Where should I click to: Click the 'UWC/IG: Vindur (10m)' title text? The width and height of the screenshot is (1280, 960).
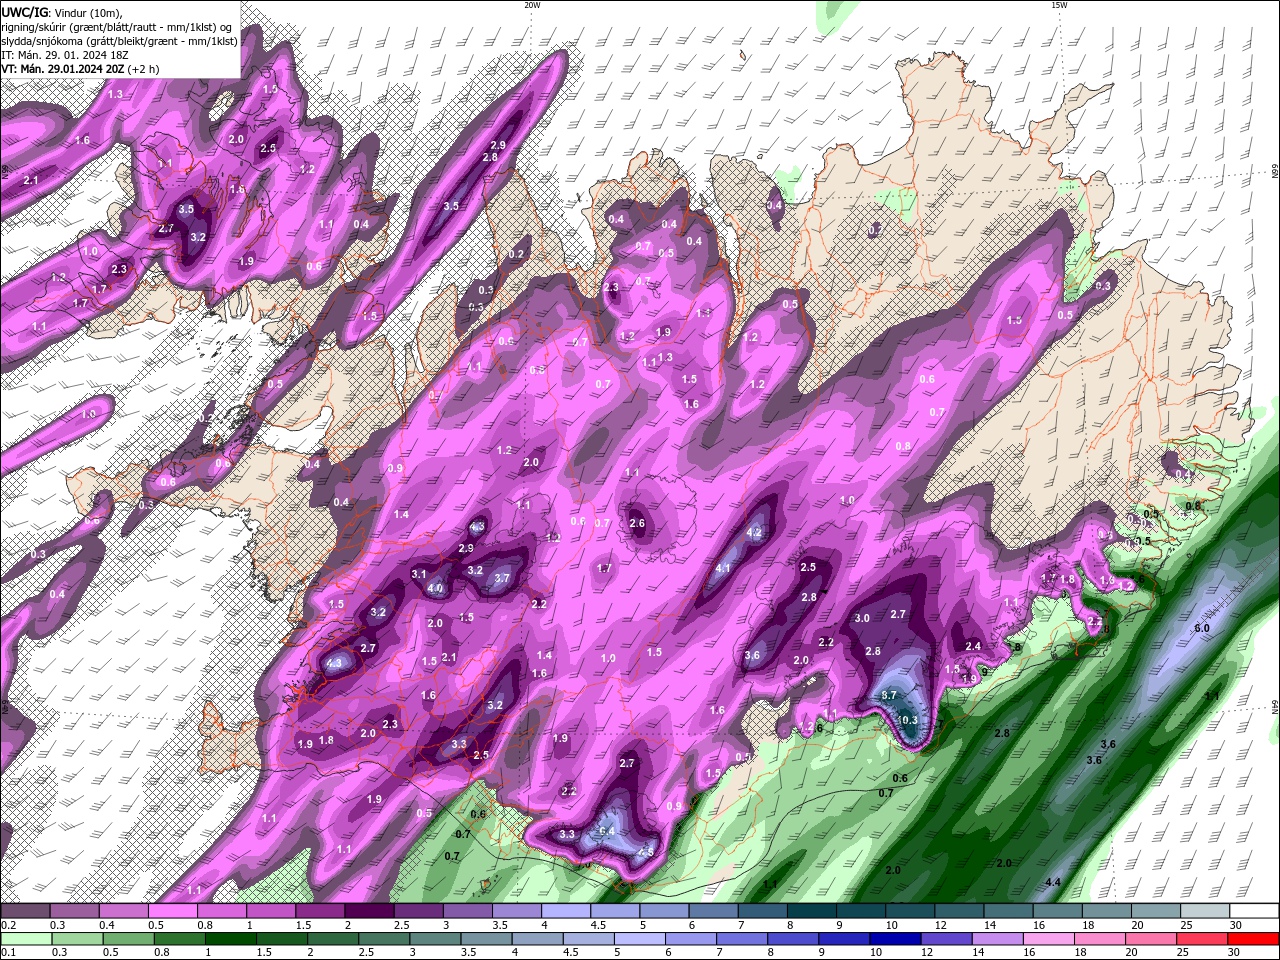click(x=61, y=12)
